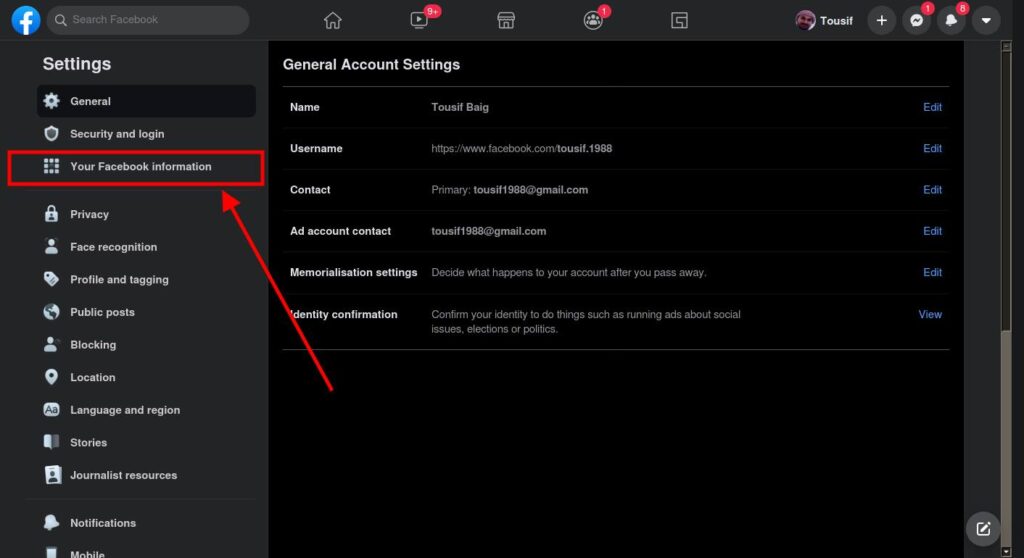
Task: Click the Location pin icon
Action: [52, 377]
